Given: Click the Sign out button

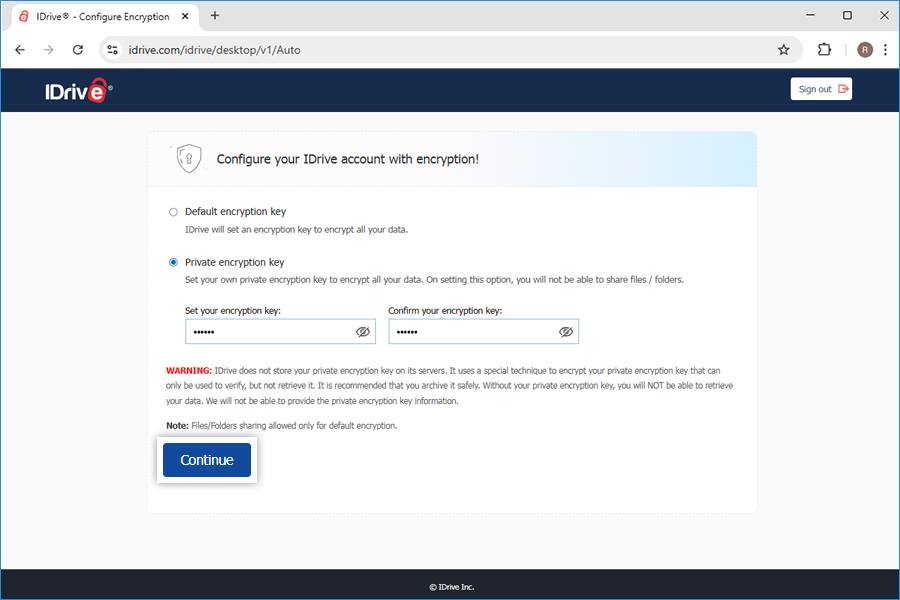Looking at the screenshot, I should (821, 89).
